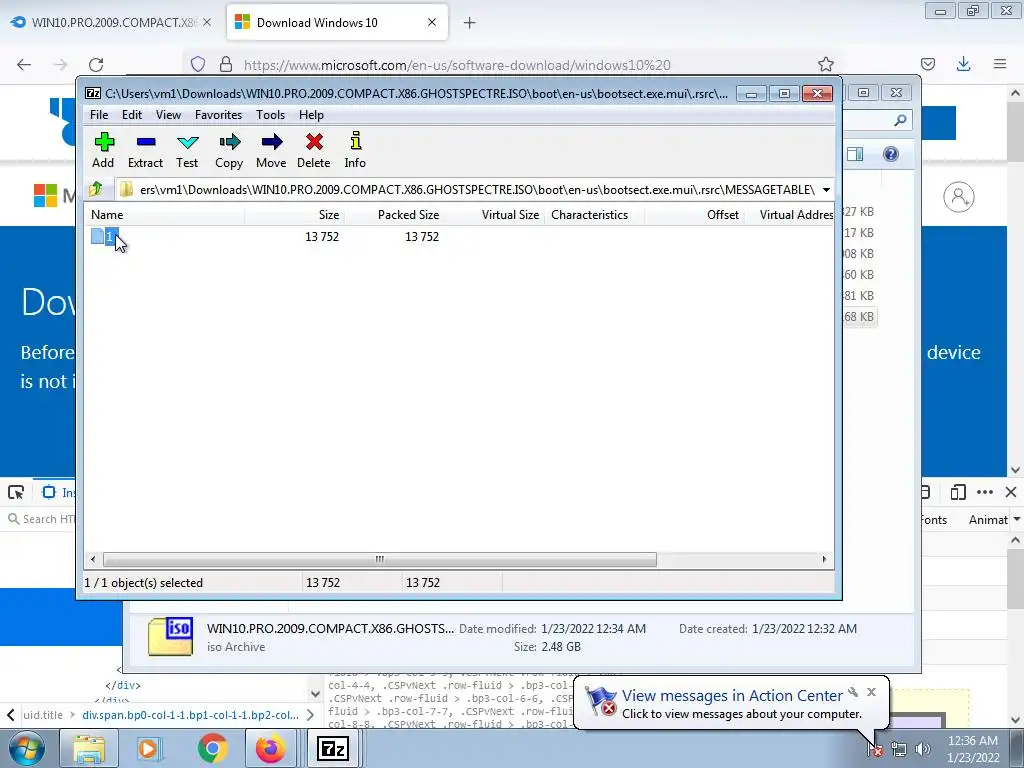
Task: Click the Firefox taskbar button
Action: (270, 748)
